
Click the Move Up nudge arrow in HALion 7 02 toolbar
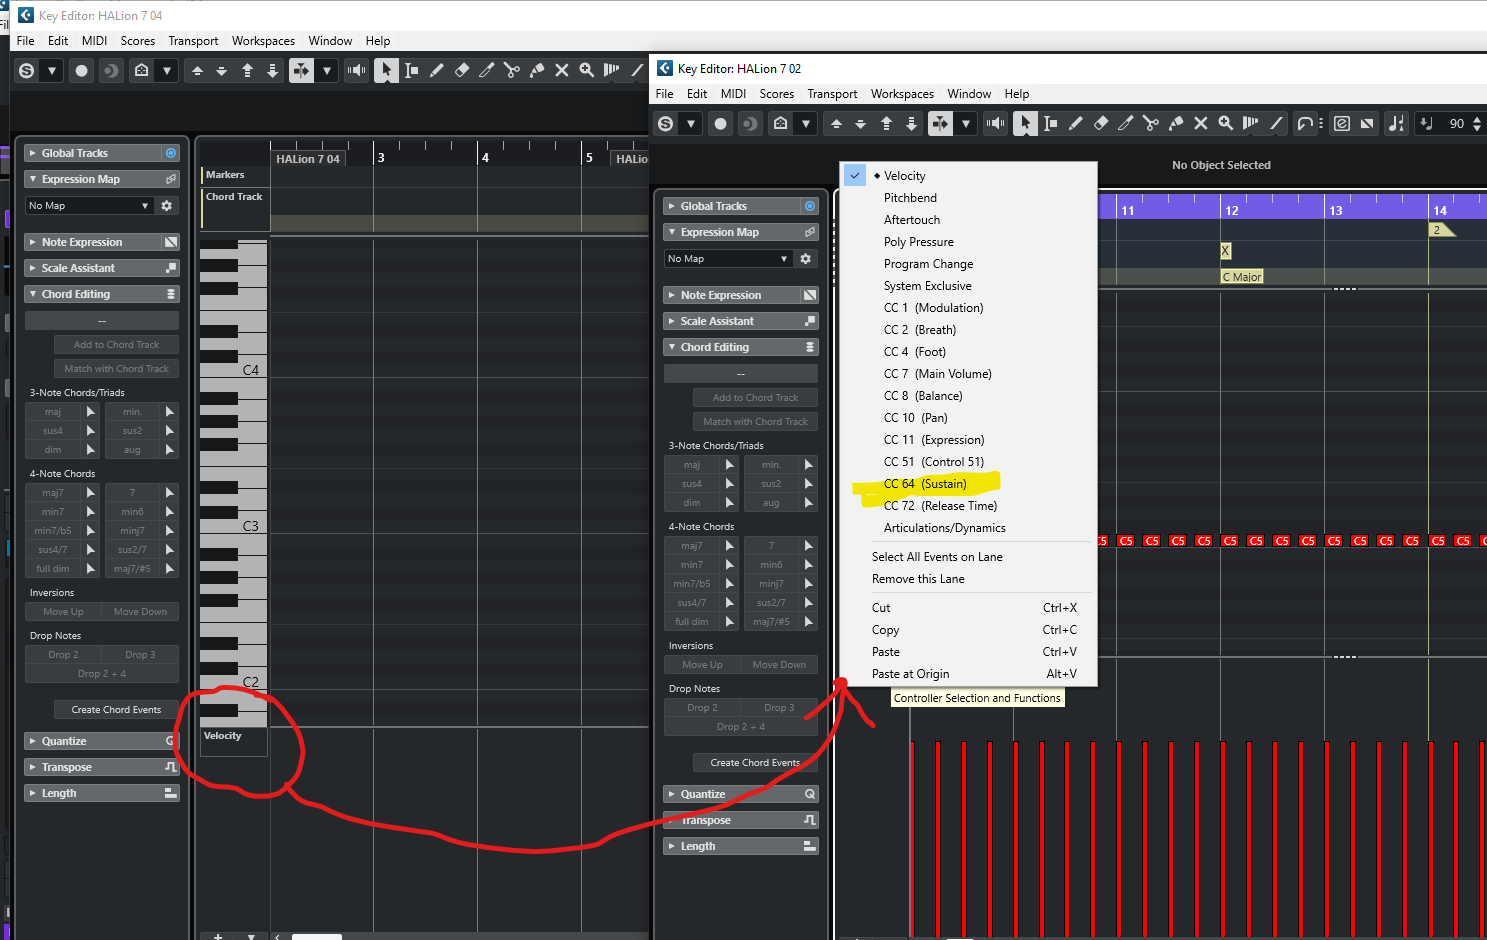click(x=836, y=123)
